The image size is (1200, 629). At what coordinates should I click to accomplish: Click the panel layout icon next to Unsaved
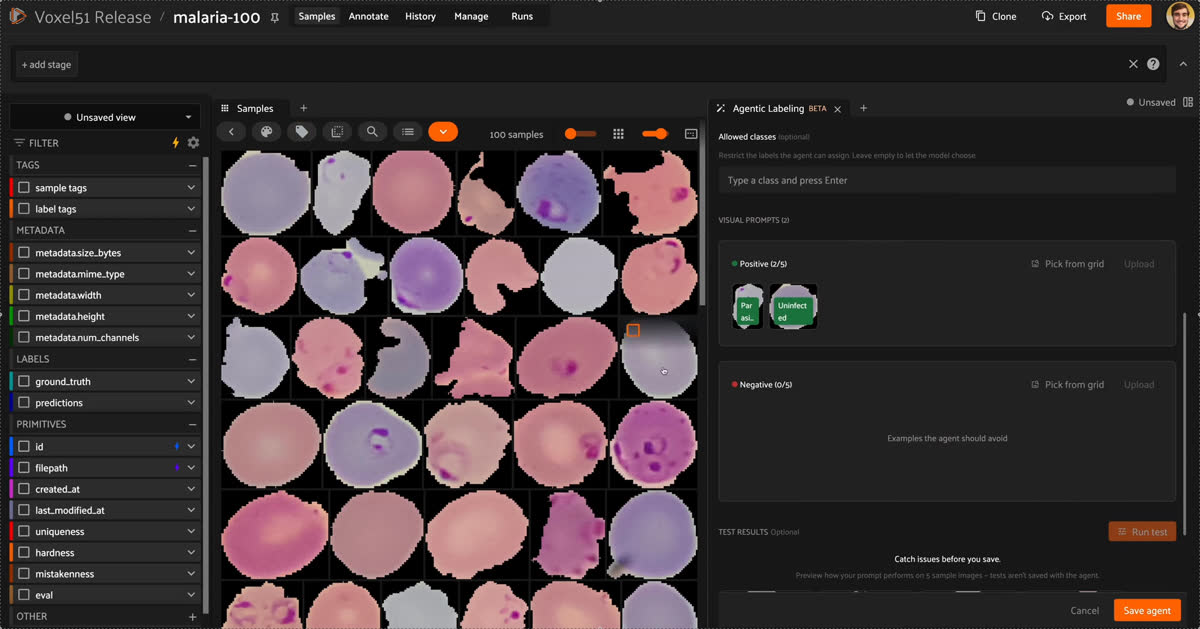point(1188,102)
